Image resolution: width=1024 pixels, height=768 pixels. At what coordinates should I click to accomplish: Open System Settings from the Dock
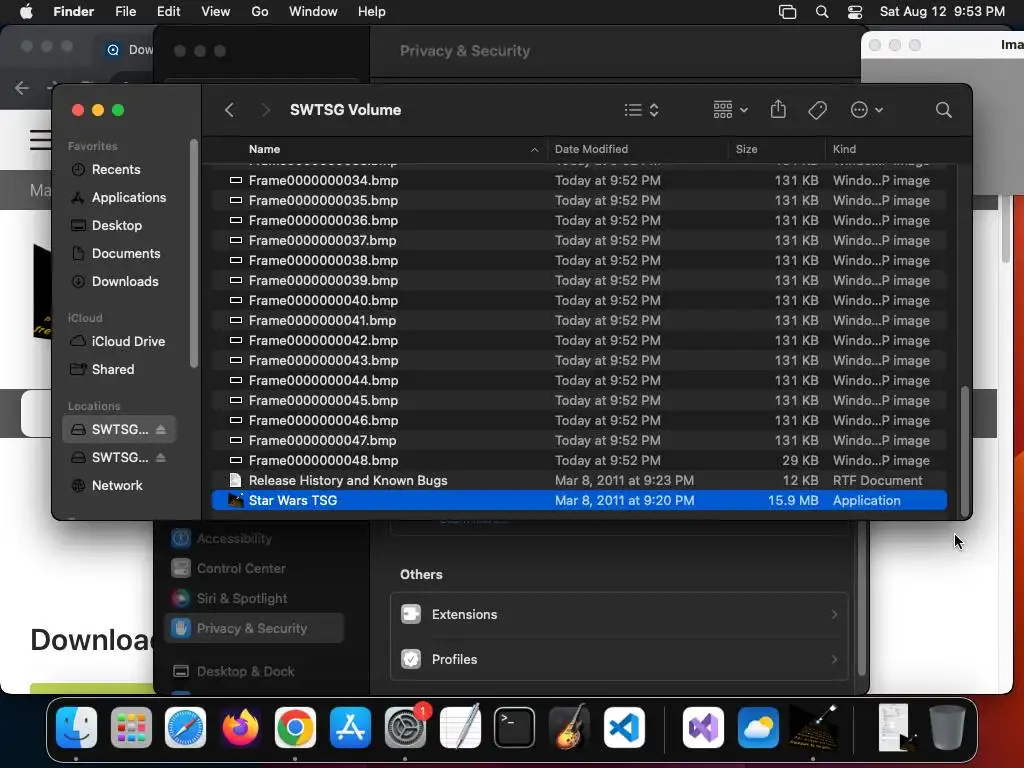tap(406, 727)
